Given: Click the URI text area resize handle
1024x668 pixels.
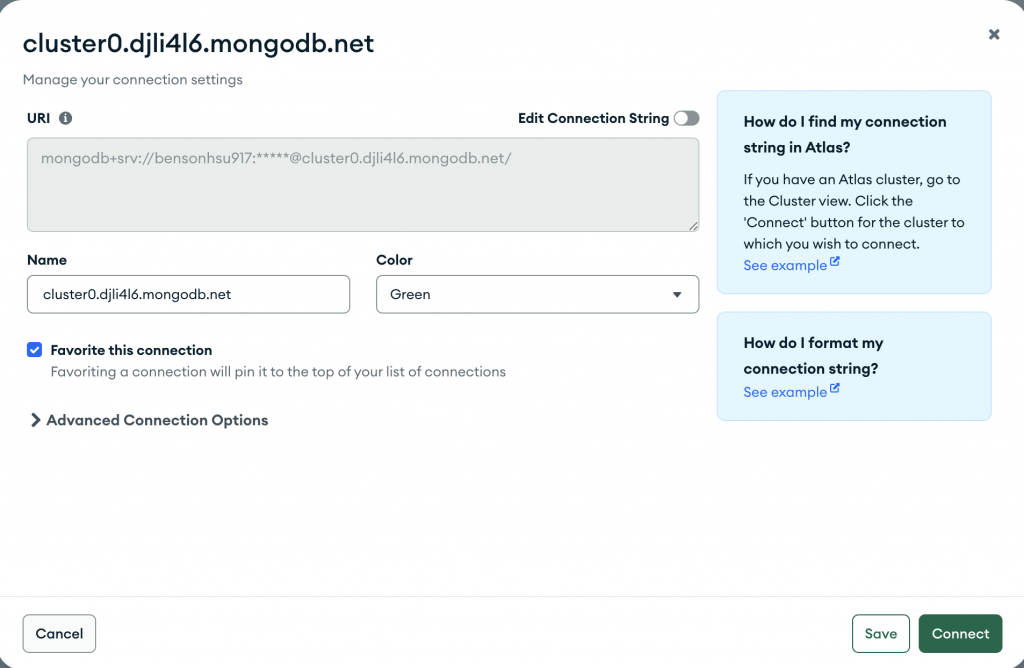Looking at the screenshot, I should click(x=693, y=226).
